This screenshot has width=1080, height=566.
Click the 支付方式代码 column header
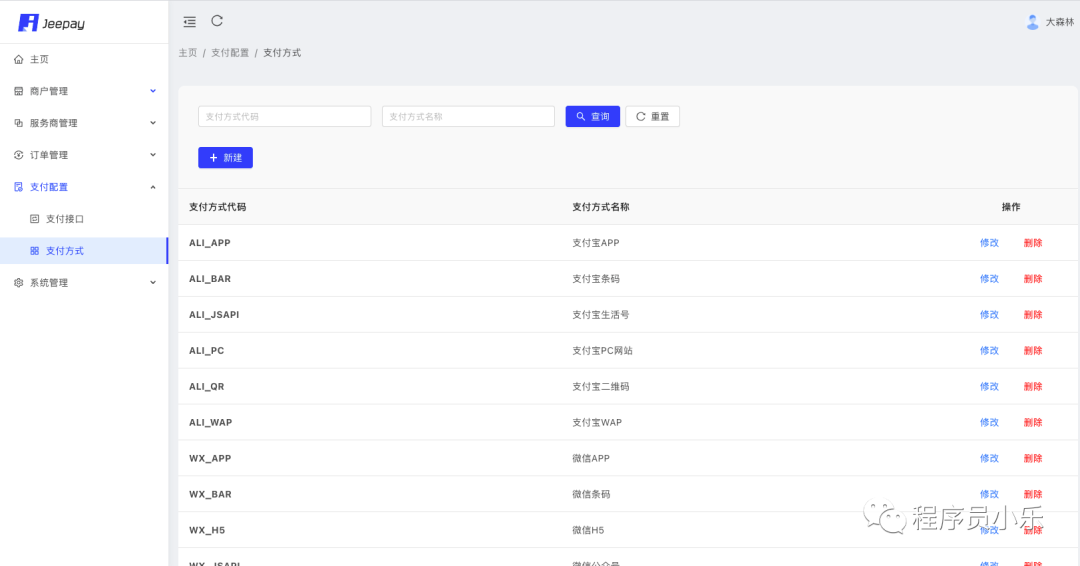click(218, 207)
